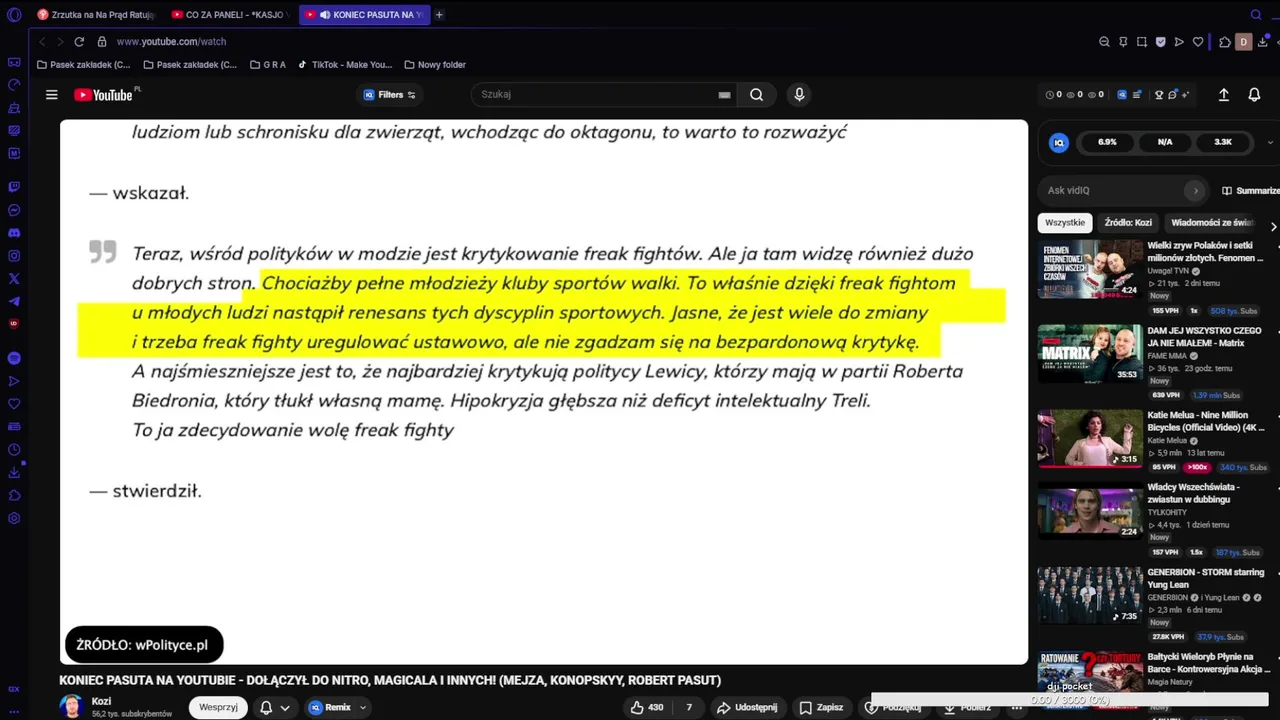
Task: Click the Remix button
Action: click(x=336, y=707)
